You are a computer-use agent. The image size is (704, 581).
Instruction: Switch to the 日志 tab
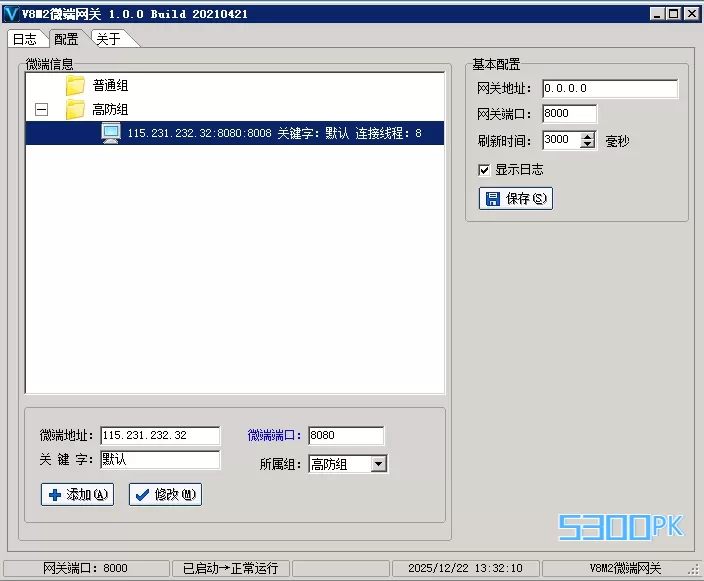point(24,39)
